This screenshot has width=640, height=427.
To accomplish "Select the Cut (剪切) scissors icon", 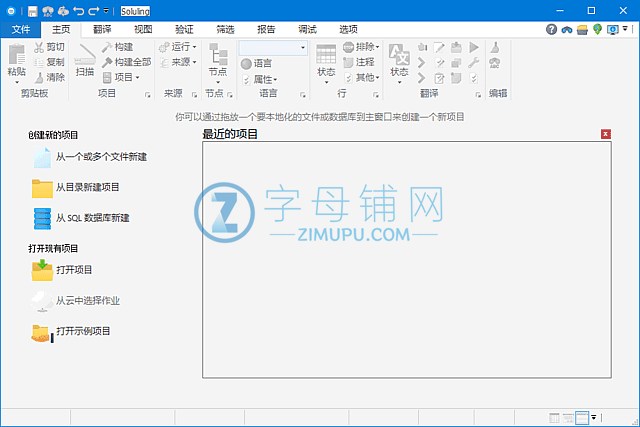I will [39, 47].
